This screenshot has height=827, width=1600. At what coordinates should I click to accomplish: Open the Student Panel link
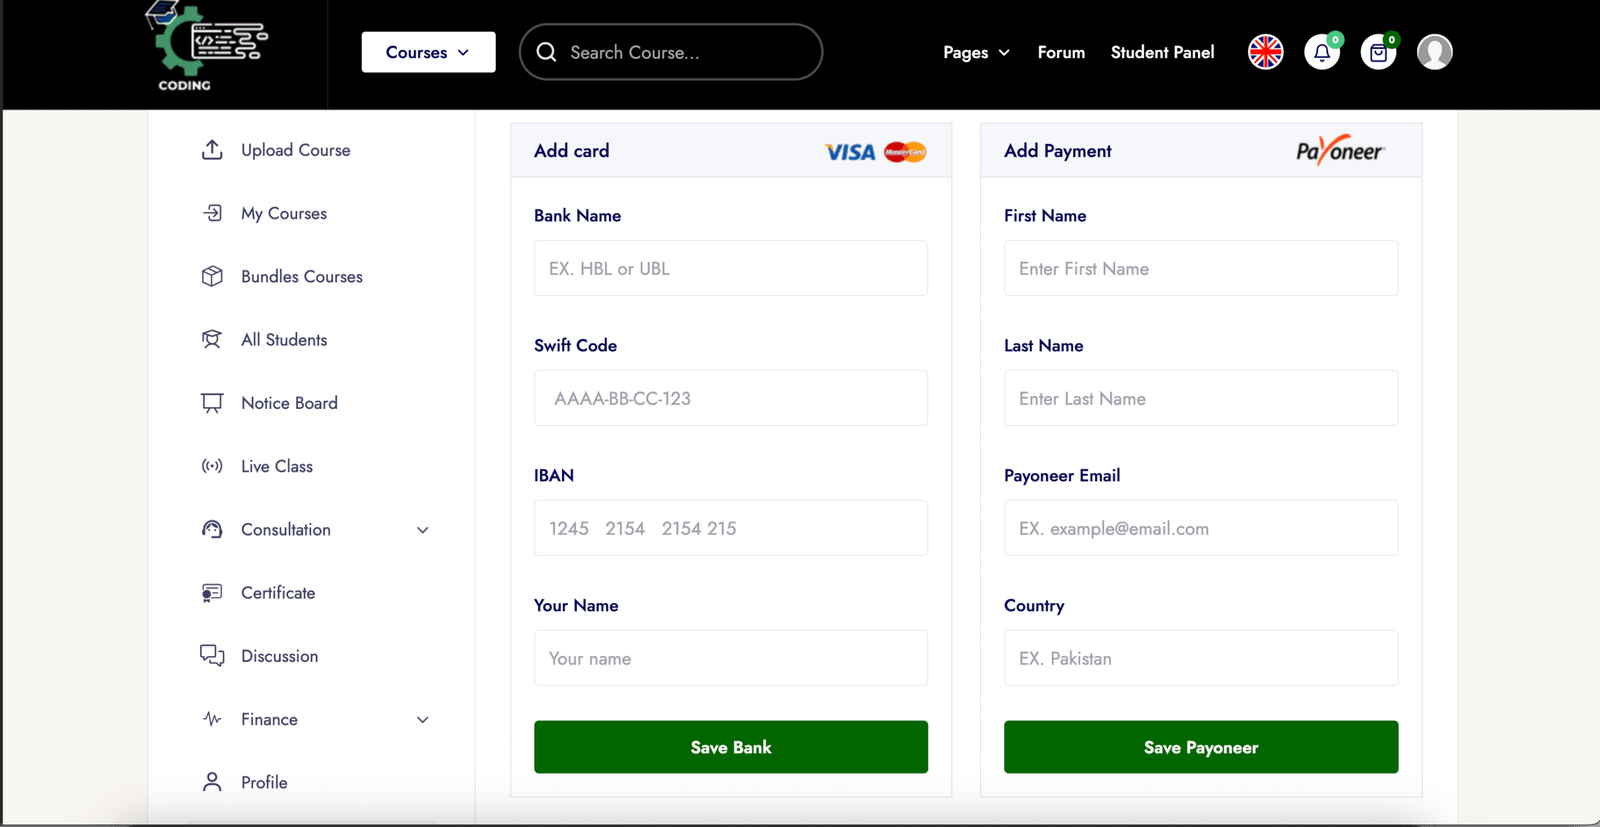pos(1162,52)
